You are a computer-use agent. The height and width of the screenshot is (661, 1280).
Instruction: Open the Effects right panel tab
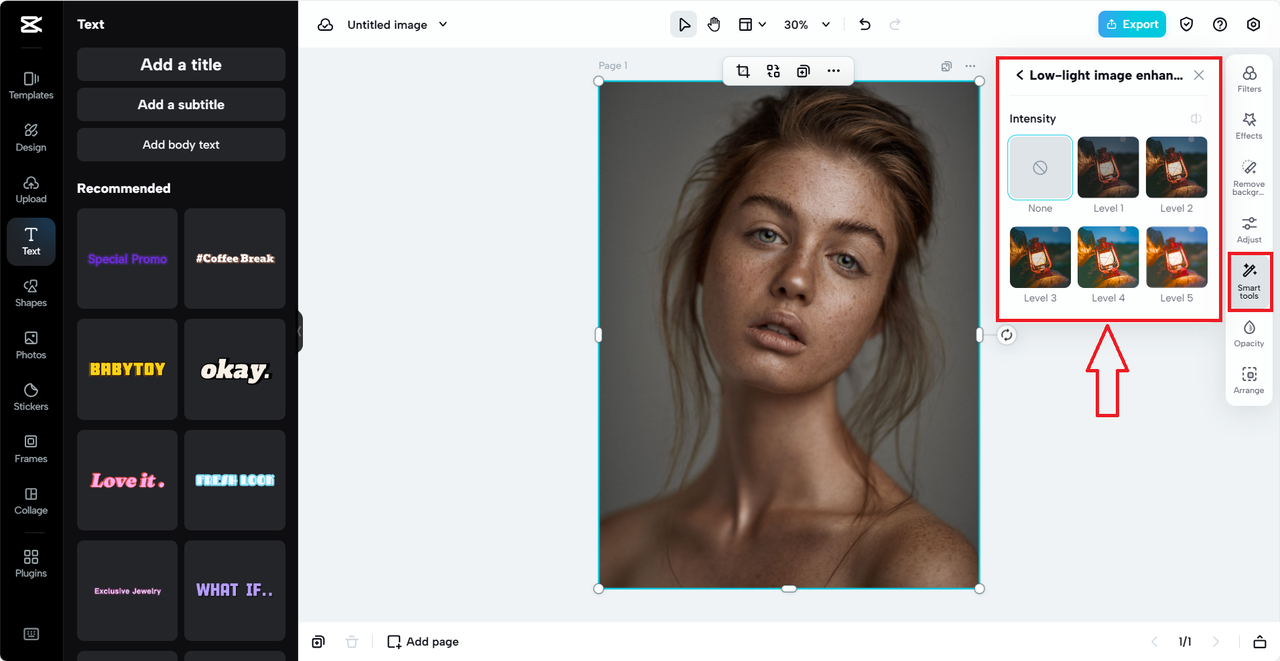tap(1249, 126)
